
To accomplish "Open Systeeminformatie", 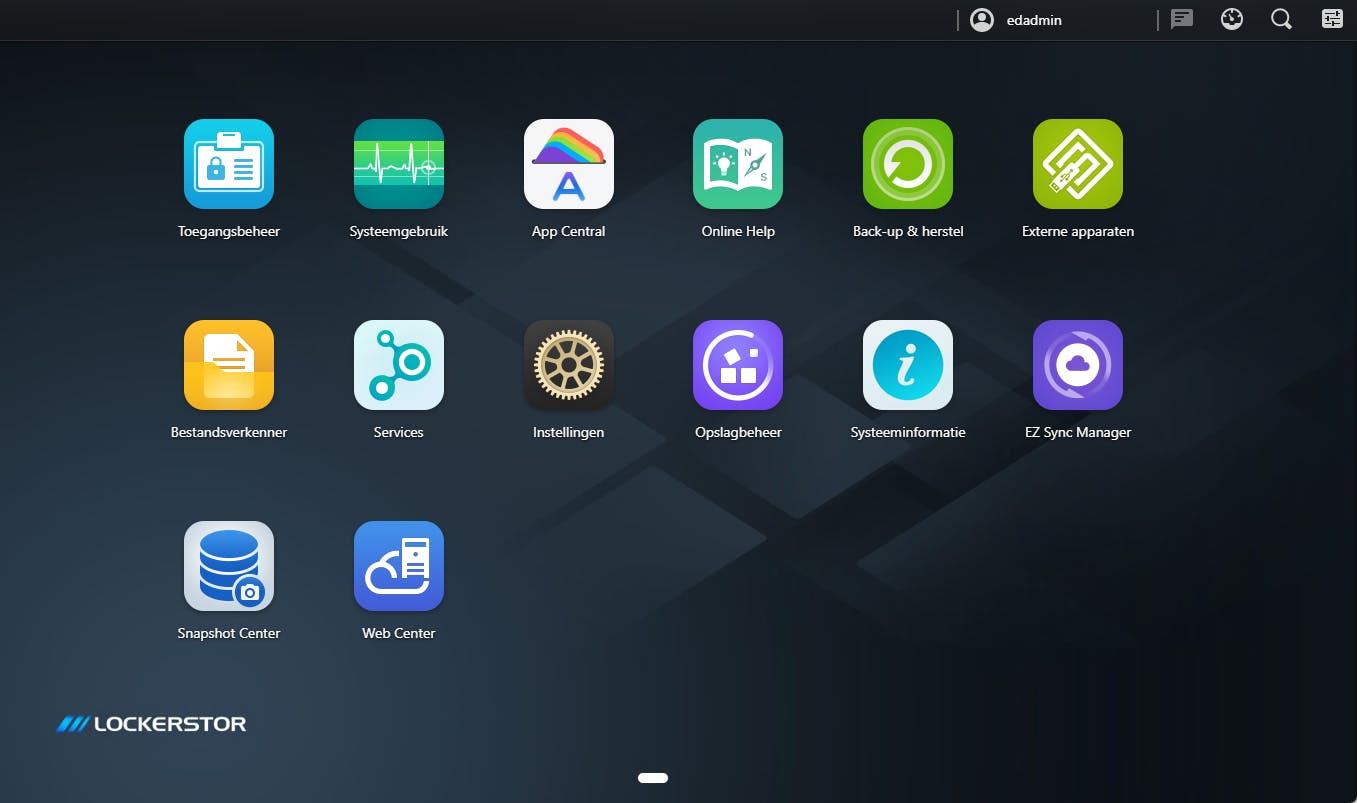I will [908, 365].
